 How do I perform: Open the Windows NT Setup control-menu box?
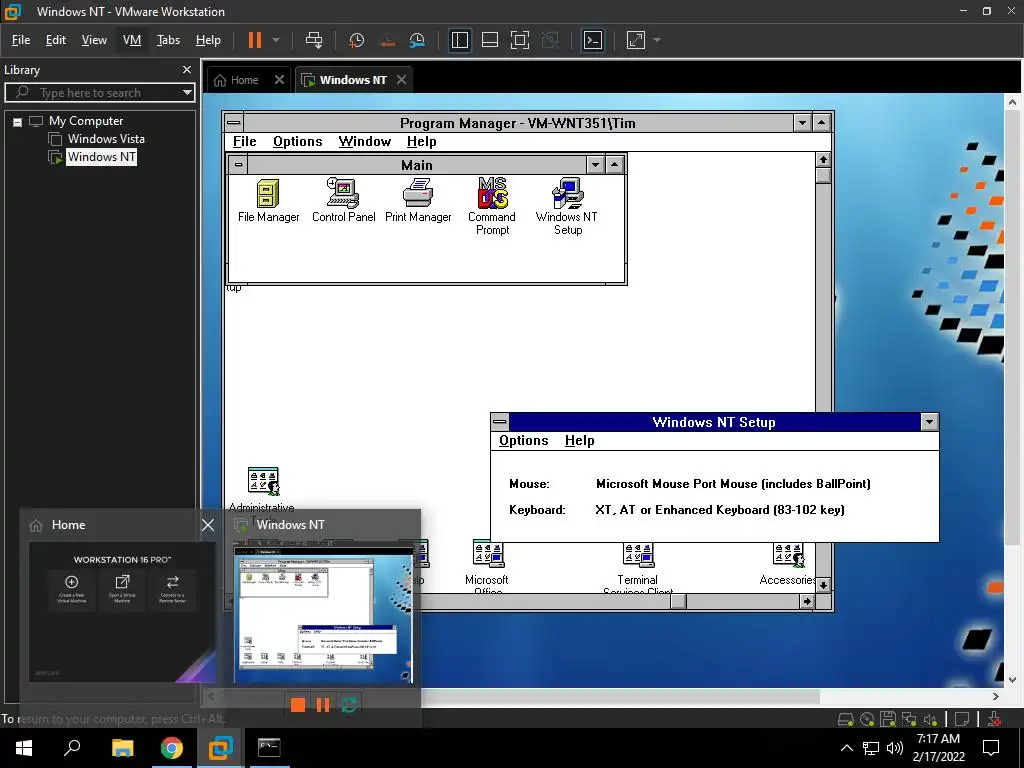[500, 422]
